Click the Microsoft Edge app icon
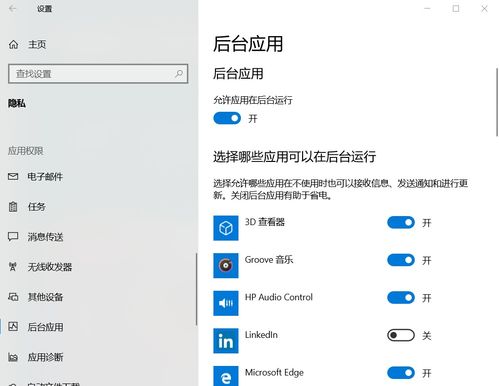 click(226, 376)
